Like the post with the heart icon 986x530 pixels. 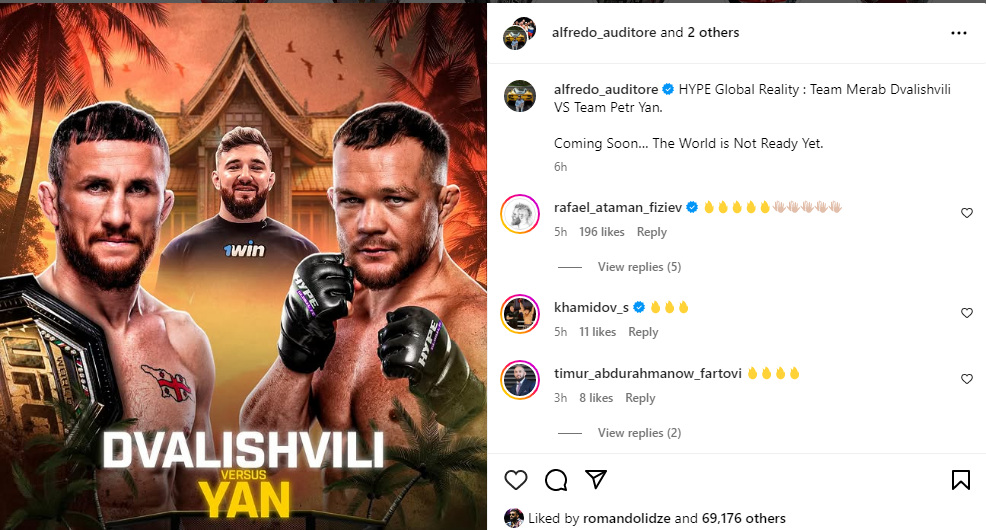516,480
